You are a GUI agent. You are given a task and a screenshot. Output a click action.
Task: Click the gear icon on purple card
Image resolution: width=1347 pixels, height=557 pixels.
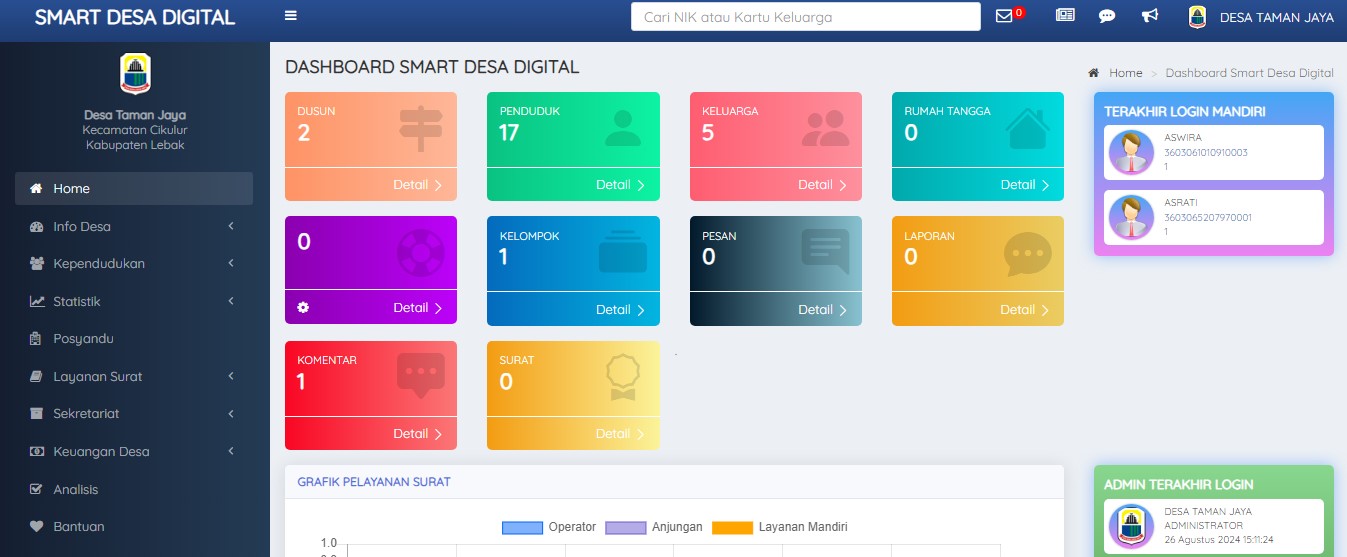(x=303, y=308)
